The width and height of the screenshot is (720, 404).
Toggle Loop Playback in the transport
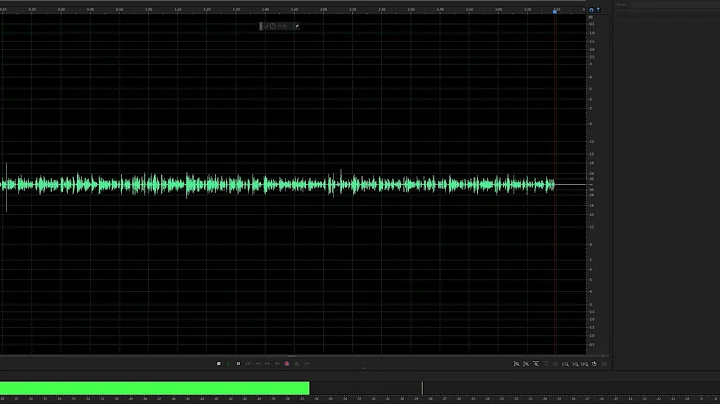point(297,364)
